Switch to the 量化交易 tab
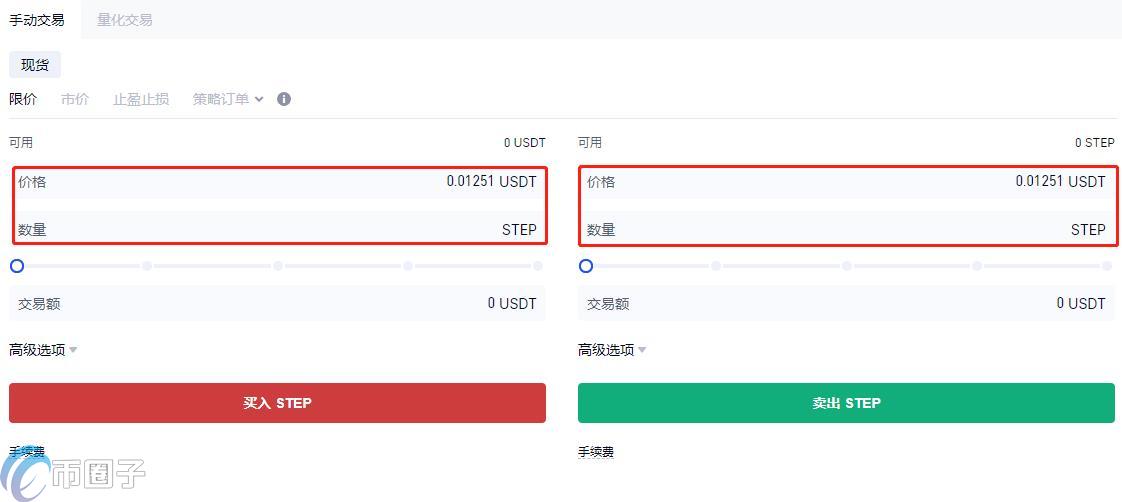Screen dimensions: 1122x502 click(x=125, y=20)
